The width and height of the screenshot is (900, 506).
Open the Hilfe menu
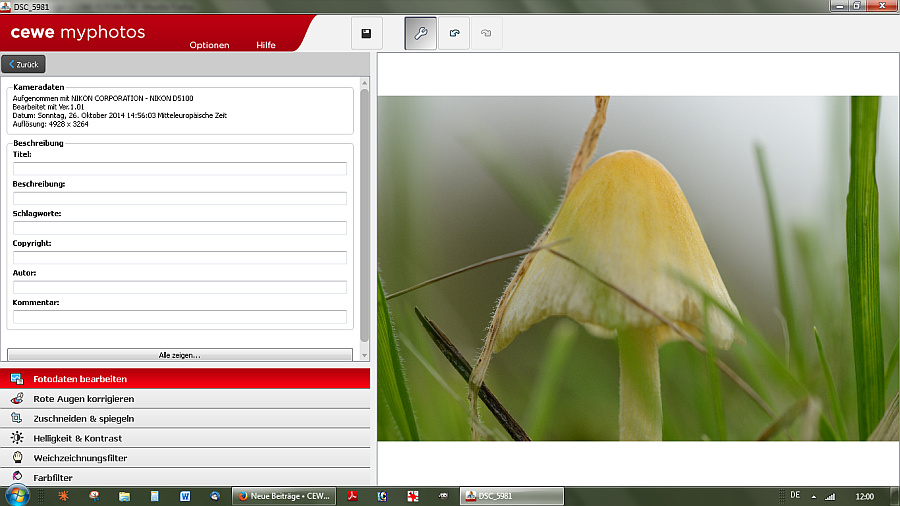(x=266, y=45)
